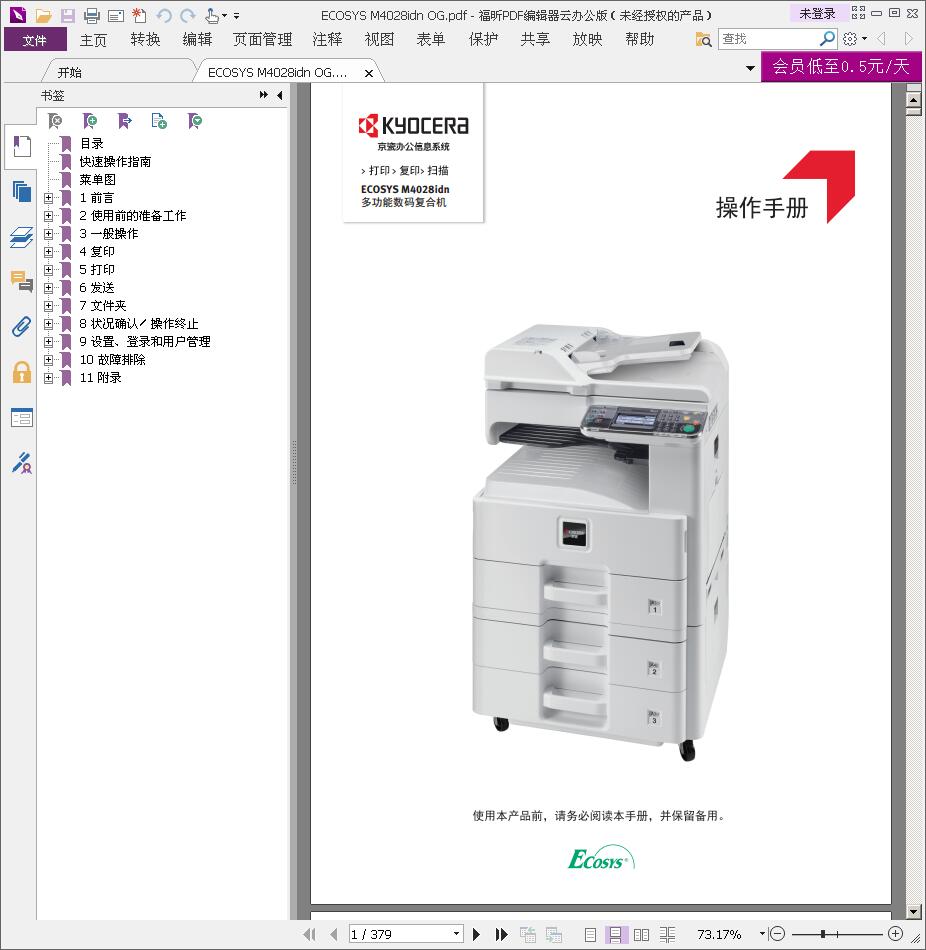The width and height of the screenshot is (926, 950).
Task: Expand the '11 附录' bookmark
Action: click(48, 377)
